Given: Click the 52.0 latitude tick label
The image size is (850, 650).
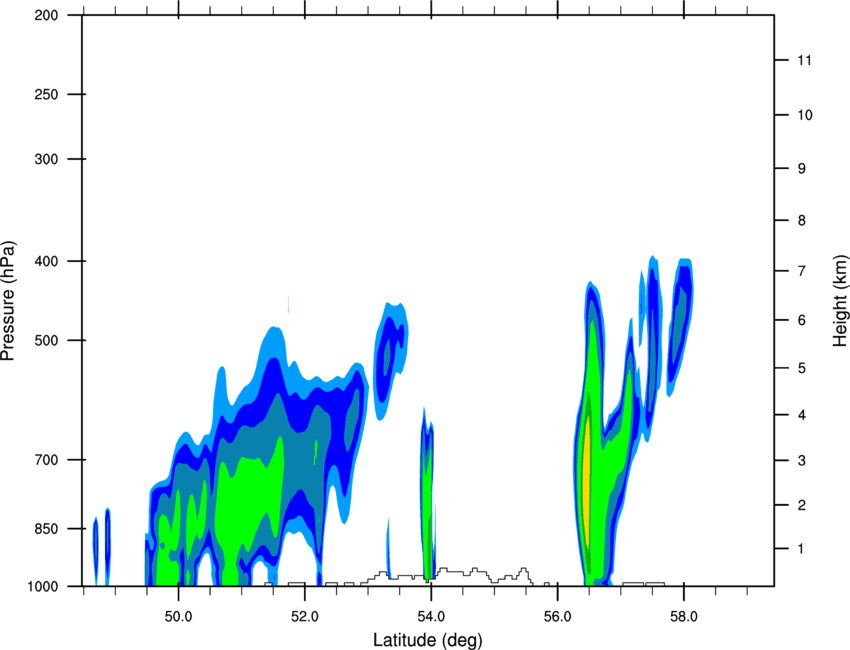Looking at the screenshot, I should (x=305, y=616).
